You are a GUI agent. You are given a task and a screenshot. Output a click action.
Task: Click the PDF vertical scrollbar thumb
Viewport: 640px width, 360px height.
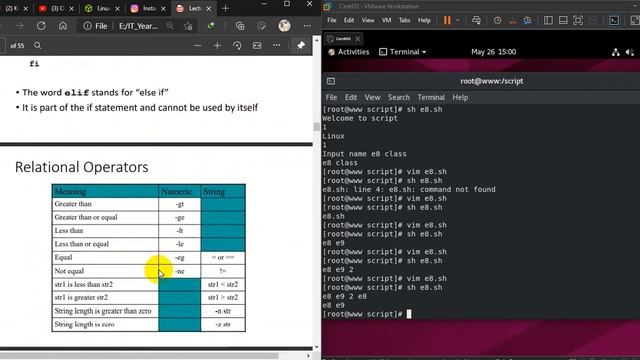[316, 127]
